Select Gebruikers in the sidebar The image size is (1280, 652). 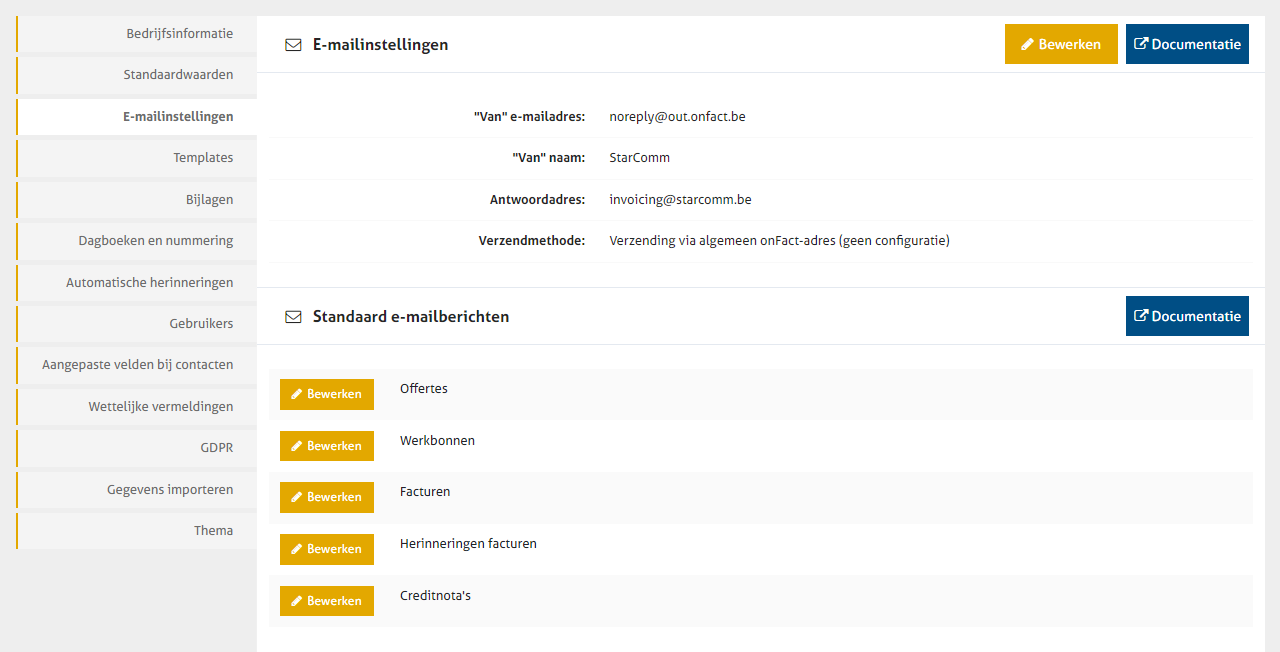[x=201, y=324]
